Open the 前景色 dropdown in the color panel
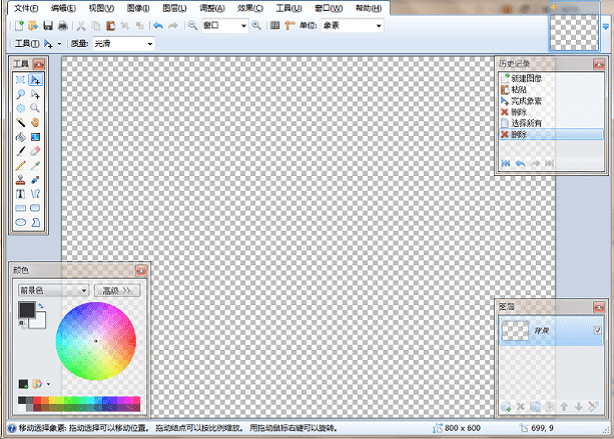 coord(84,290)
